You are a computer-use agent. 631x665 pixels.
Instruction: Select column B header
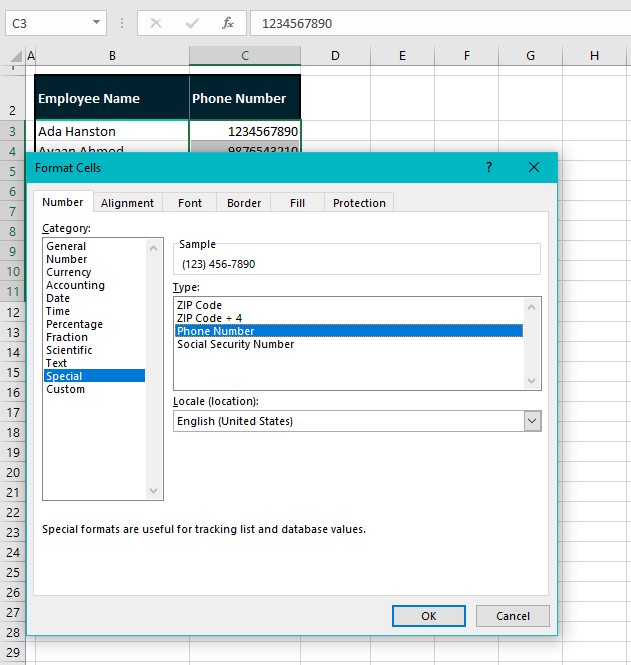pos(112,56)
